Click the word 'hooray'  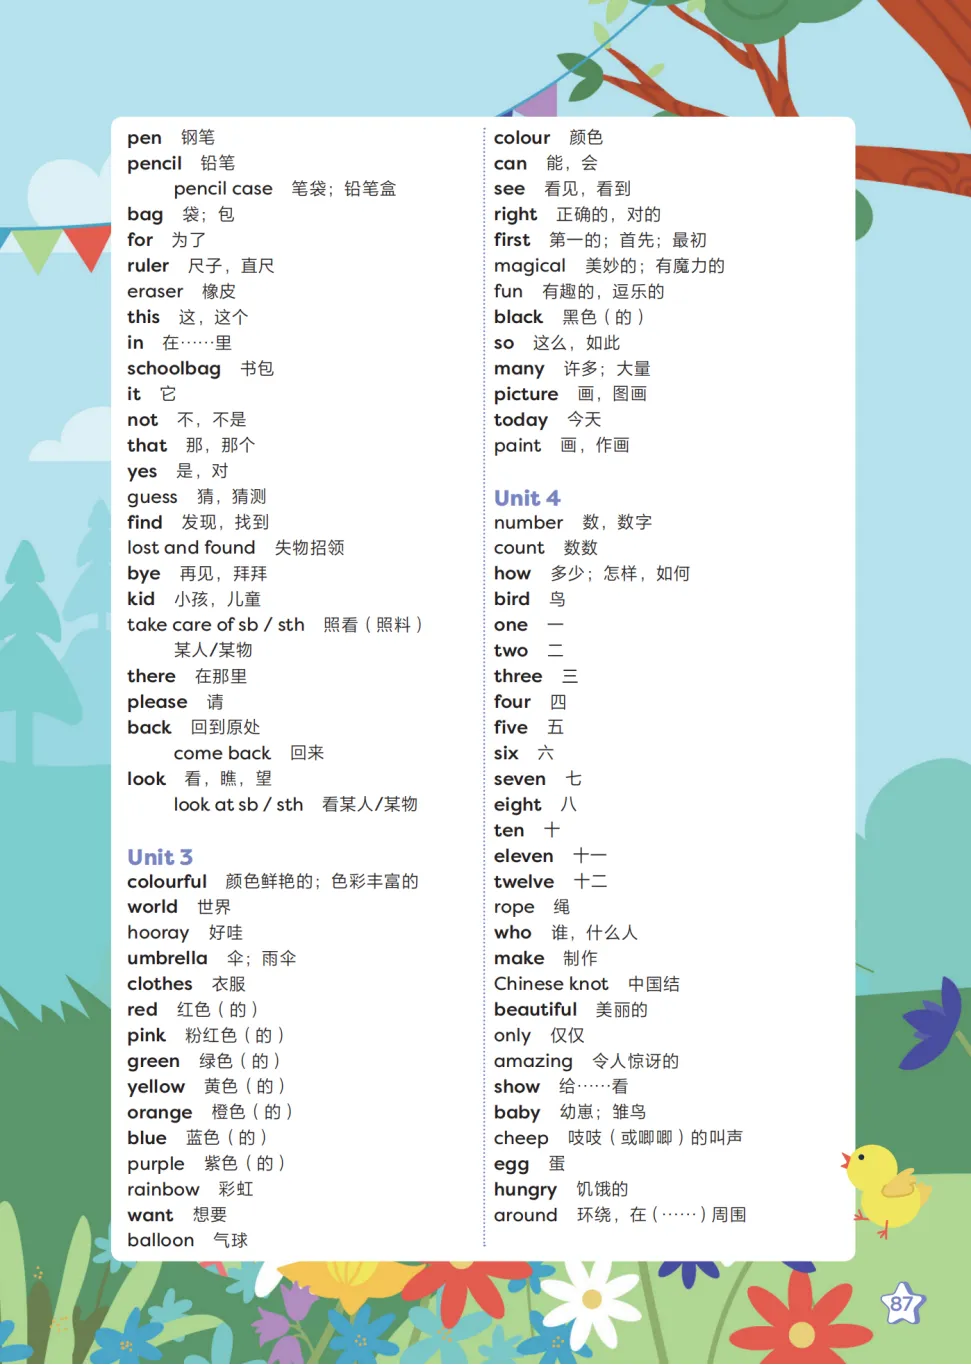pyautogui.click(x=158, y=933)
